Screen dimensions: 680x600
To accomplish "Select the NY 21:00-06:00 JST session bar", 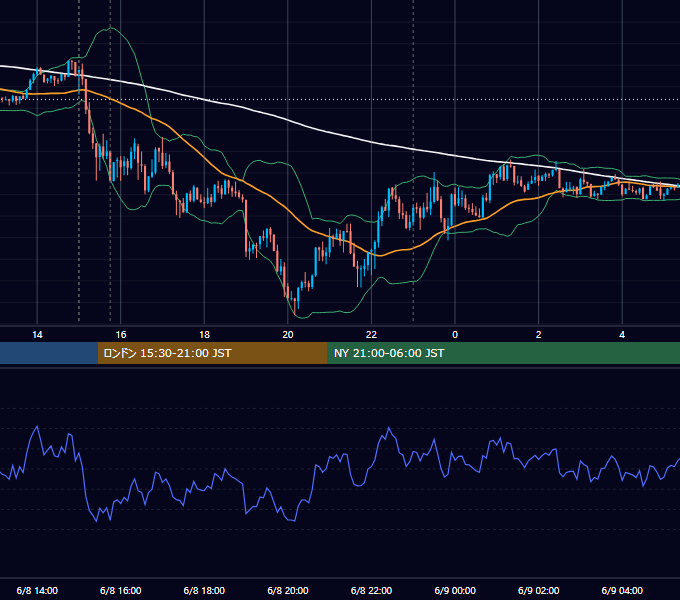I will (x=503, y=353).
